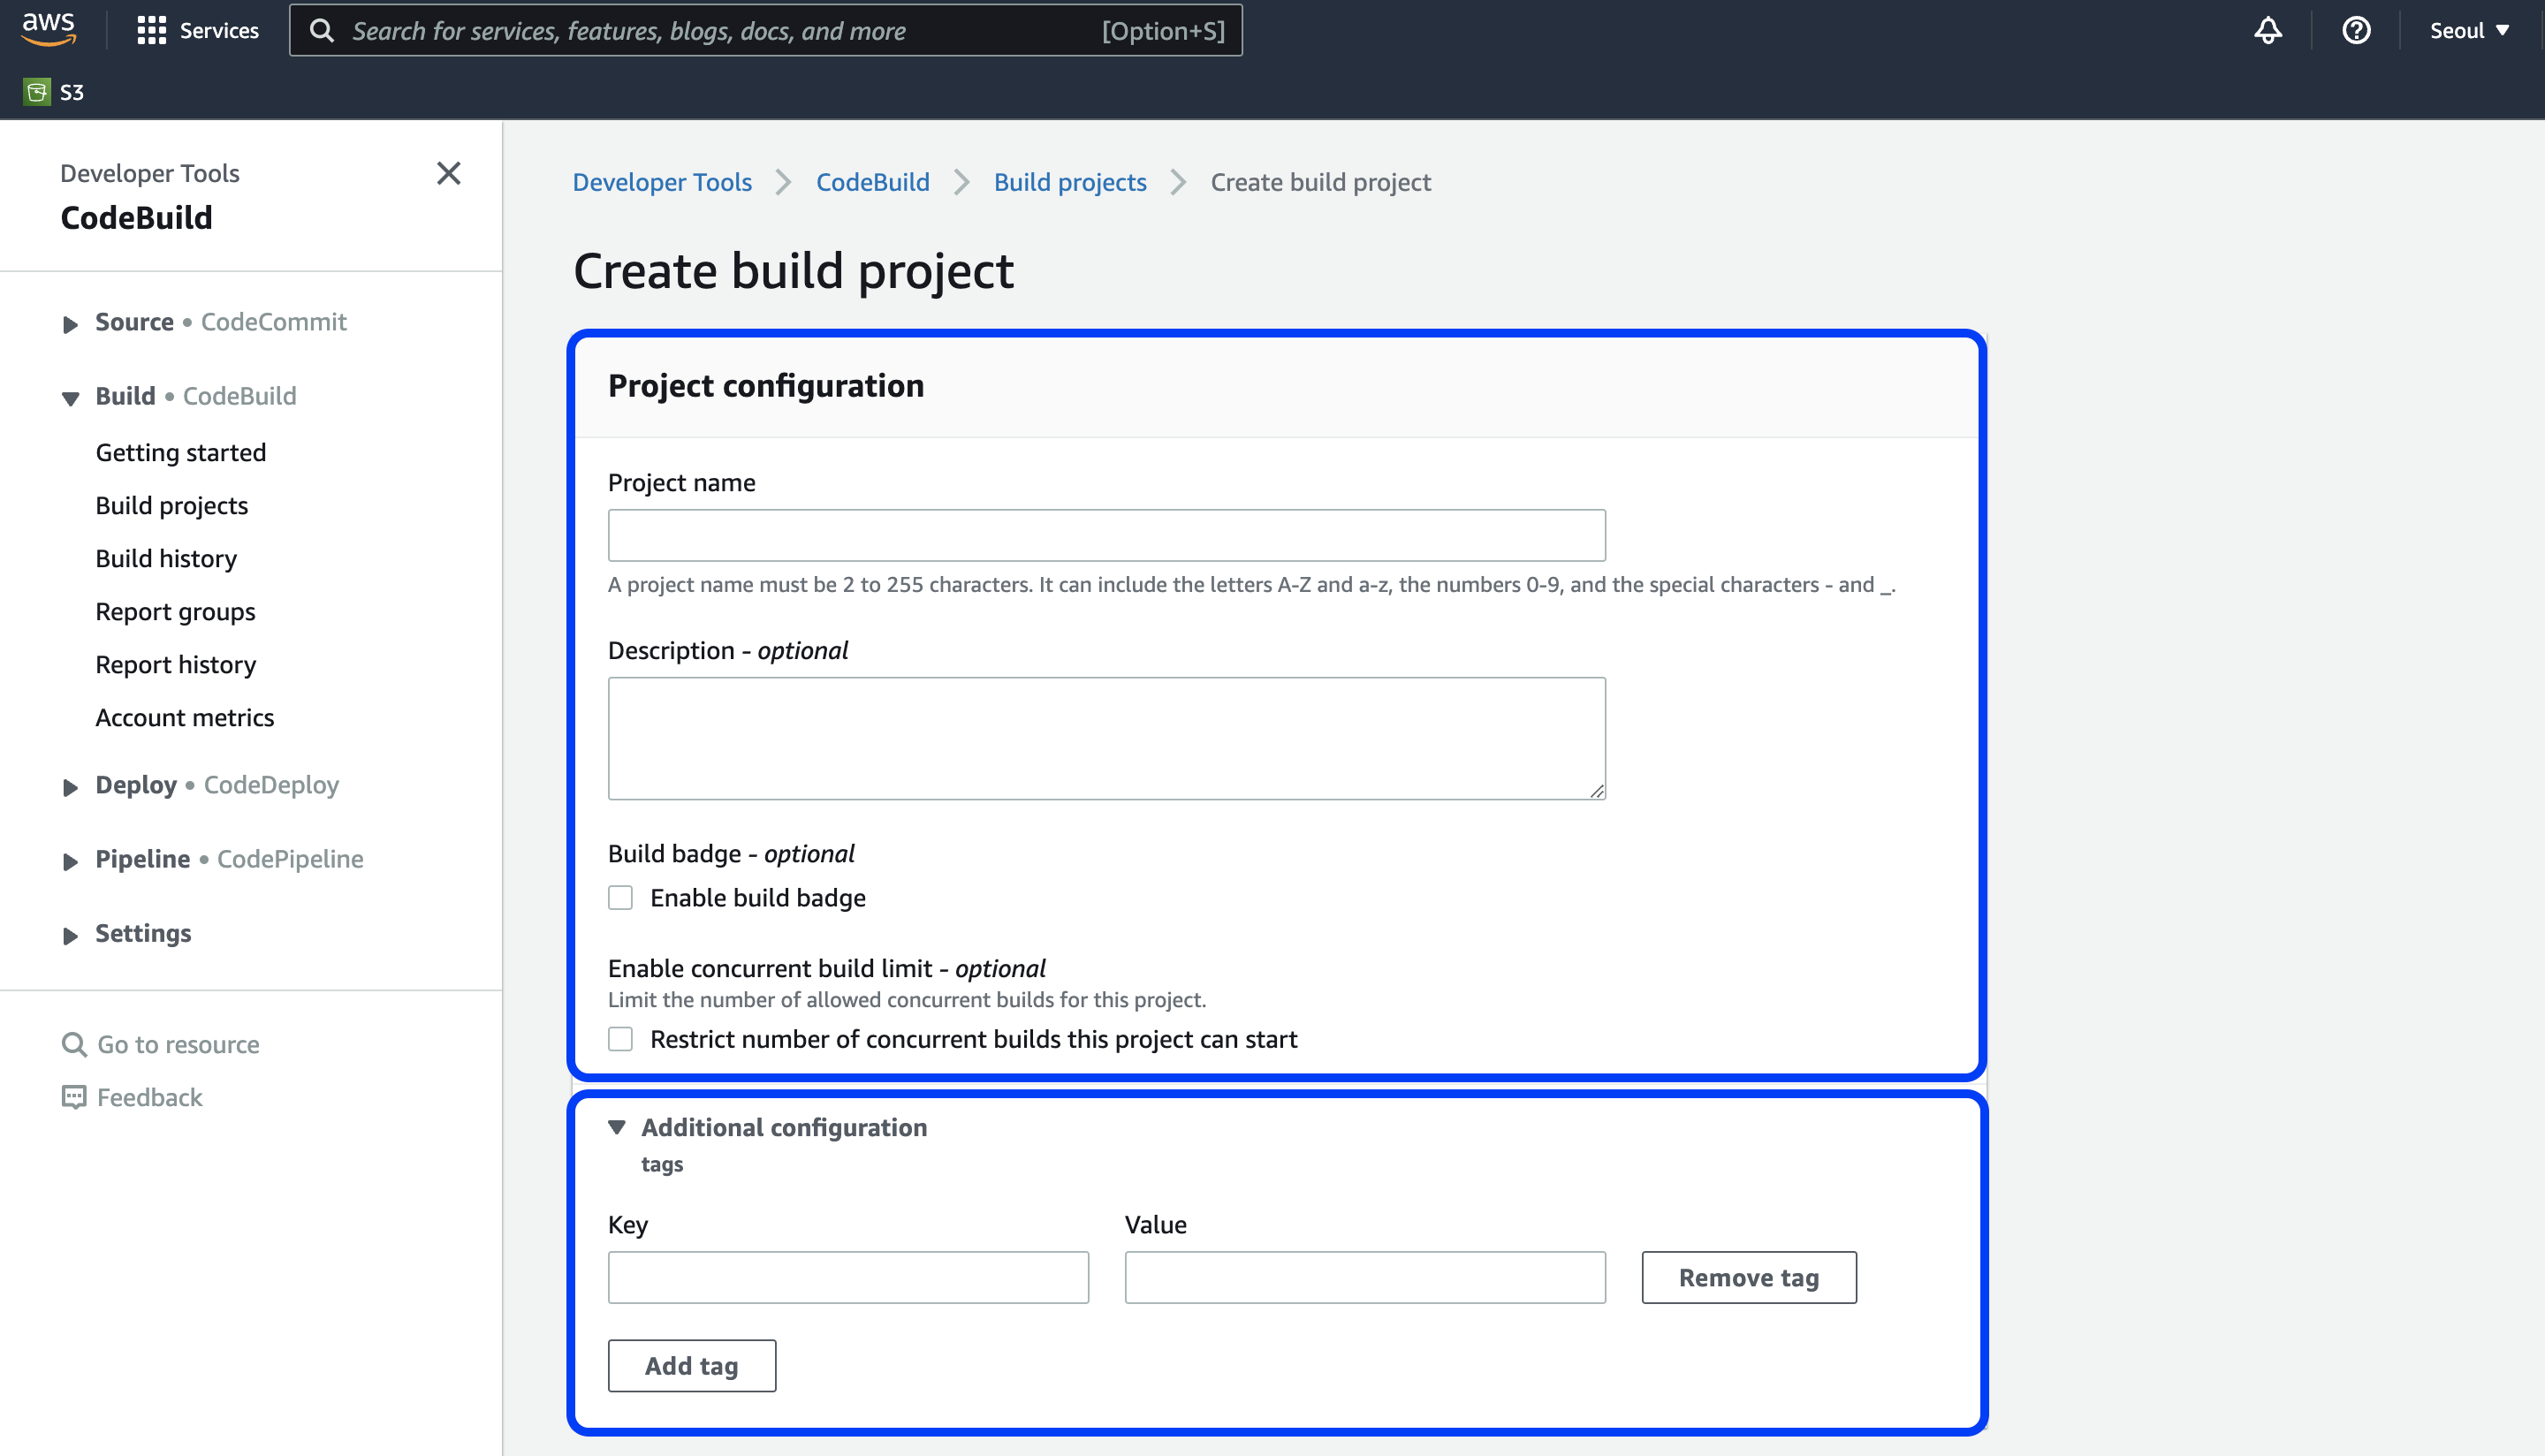Open the Seoul region dropdown
The width and height of the screenshot is (2545, 1456).
point(2469,30)
